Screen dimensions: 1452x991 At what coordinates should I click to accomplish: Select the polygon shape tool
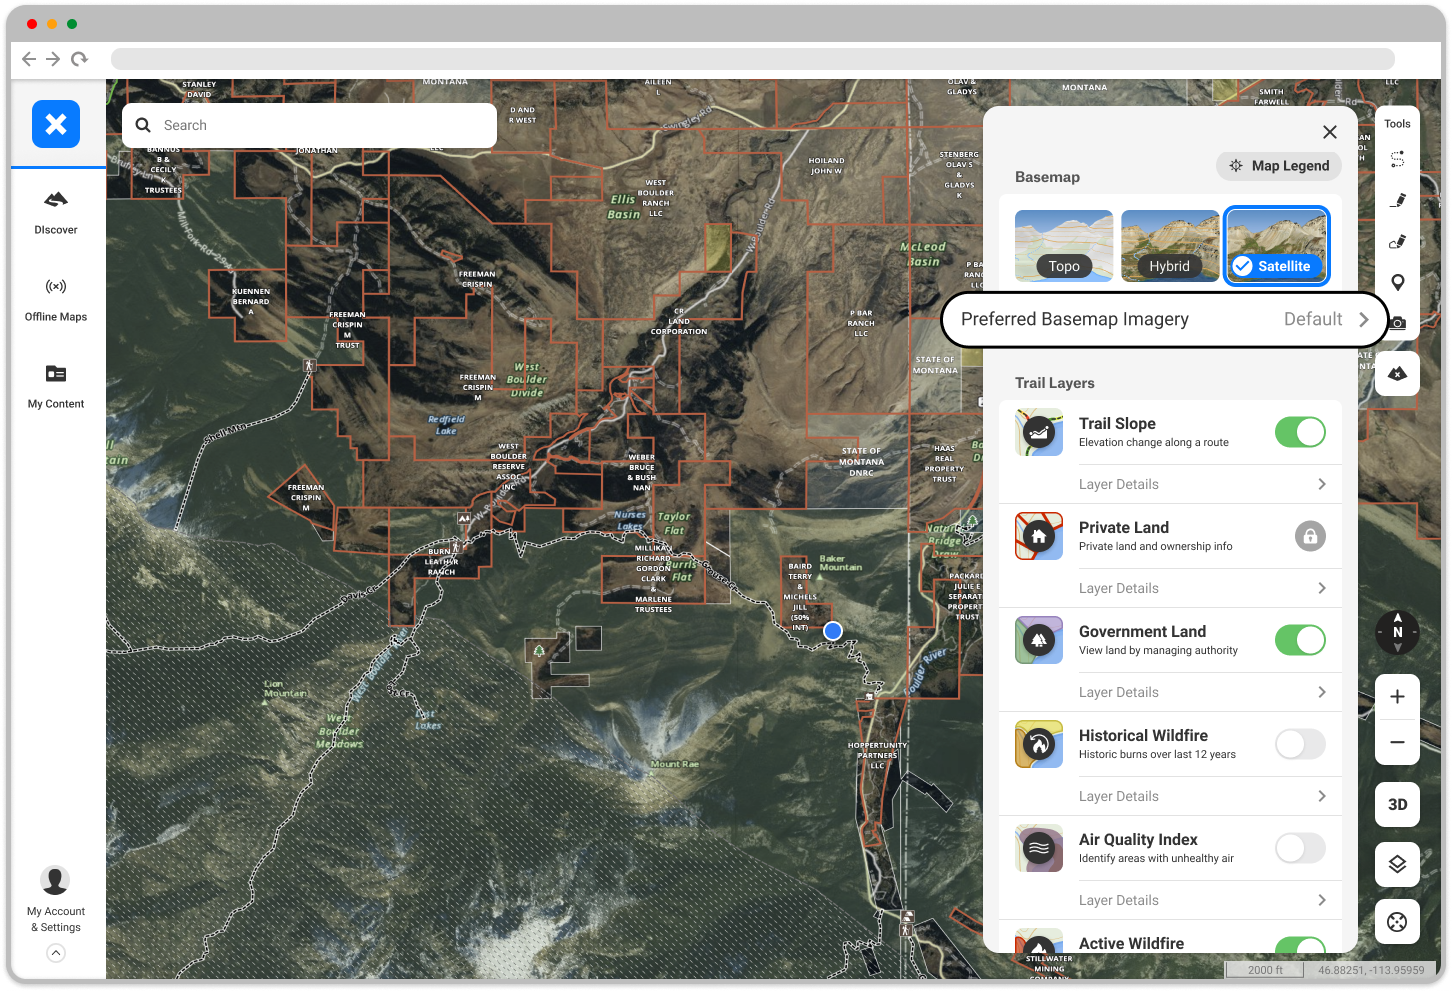[1397, 241]
